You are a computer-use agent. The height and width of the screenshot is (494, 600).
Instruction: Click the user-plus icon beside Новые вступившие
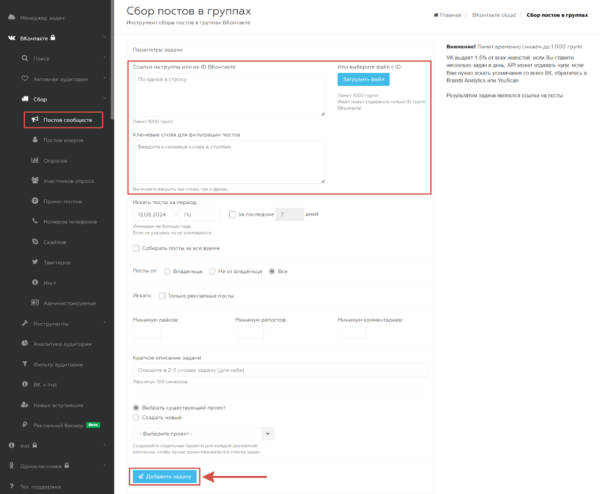point(25,404)
